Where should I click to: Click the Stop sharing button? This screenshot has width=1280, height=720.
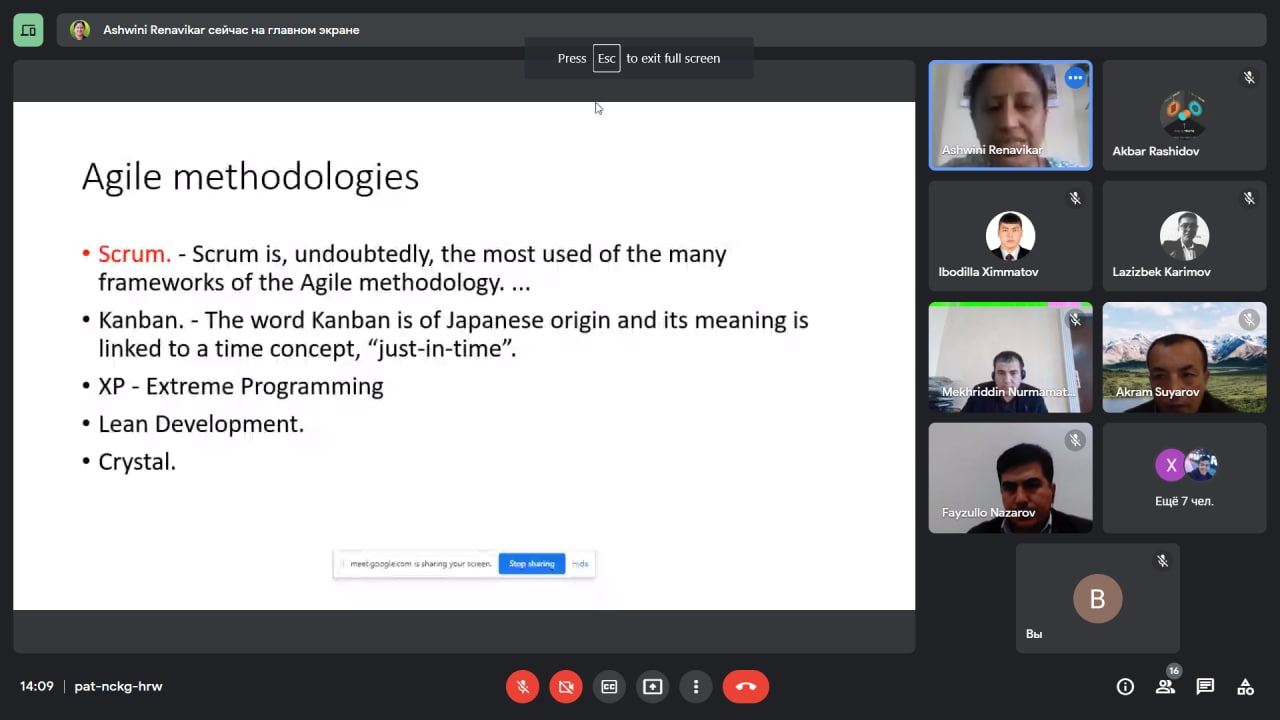click(x=531, y=564)
